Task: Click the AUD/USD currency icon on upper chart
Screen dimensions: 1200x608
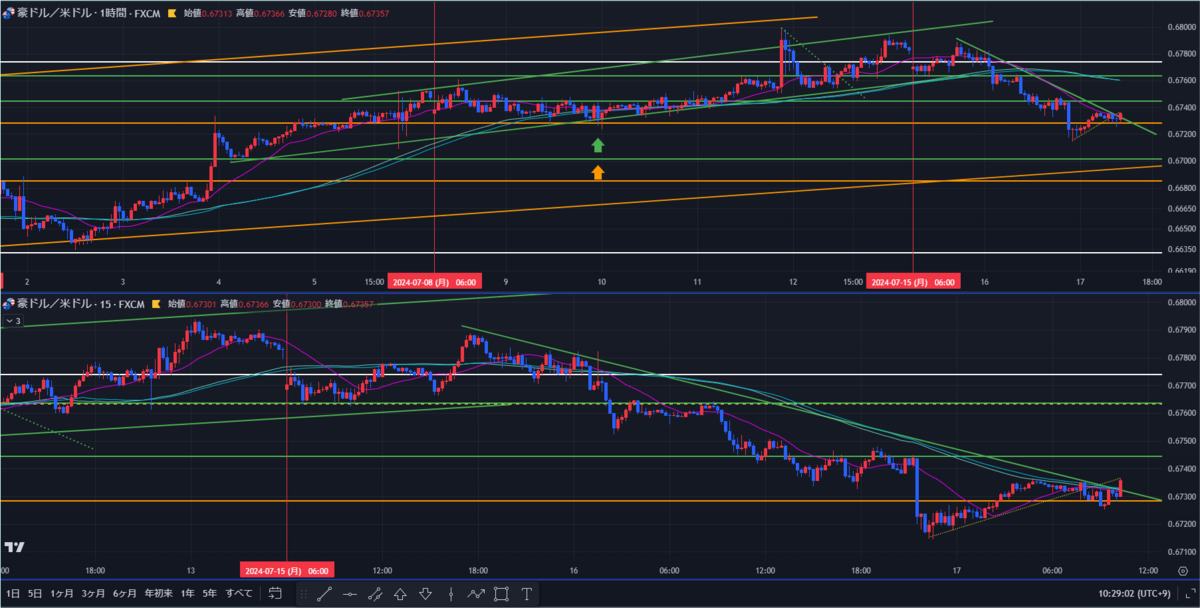Action: pyautogui.click(x=9, y=14)
